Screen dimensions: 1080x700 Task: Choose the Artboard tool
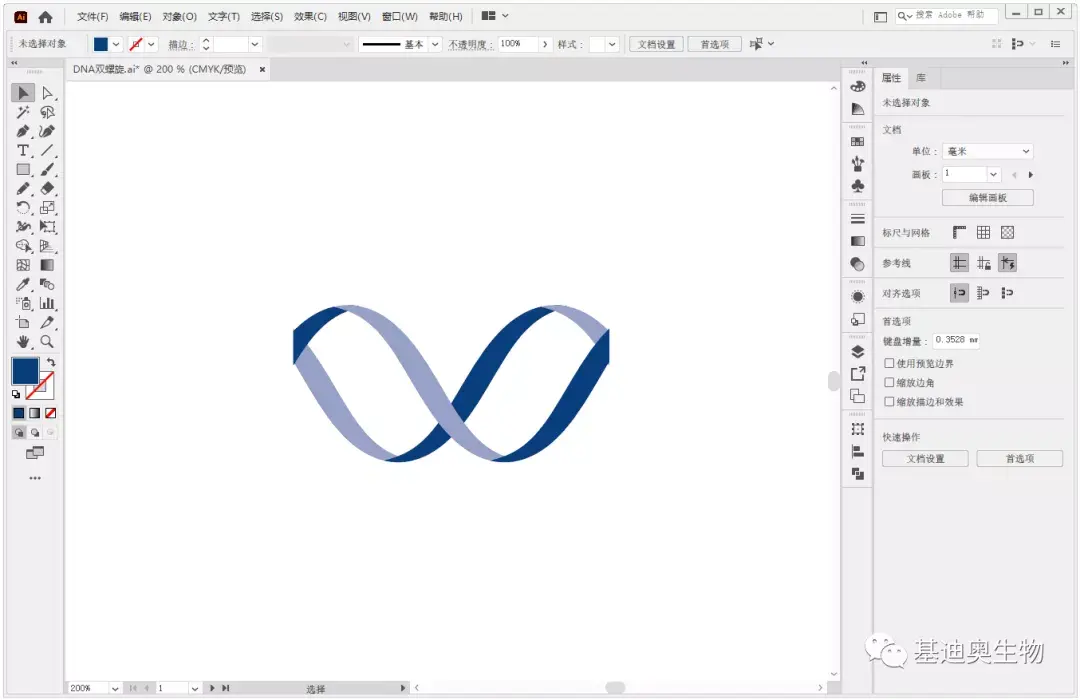pyautogui.click(x=23, y=322)
